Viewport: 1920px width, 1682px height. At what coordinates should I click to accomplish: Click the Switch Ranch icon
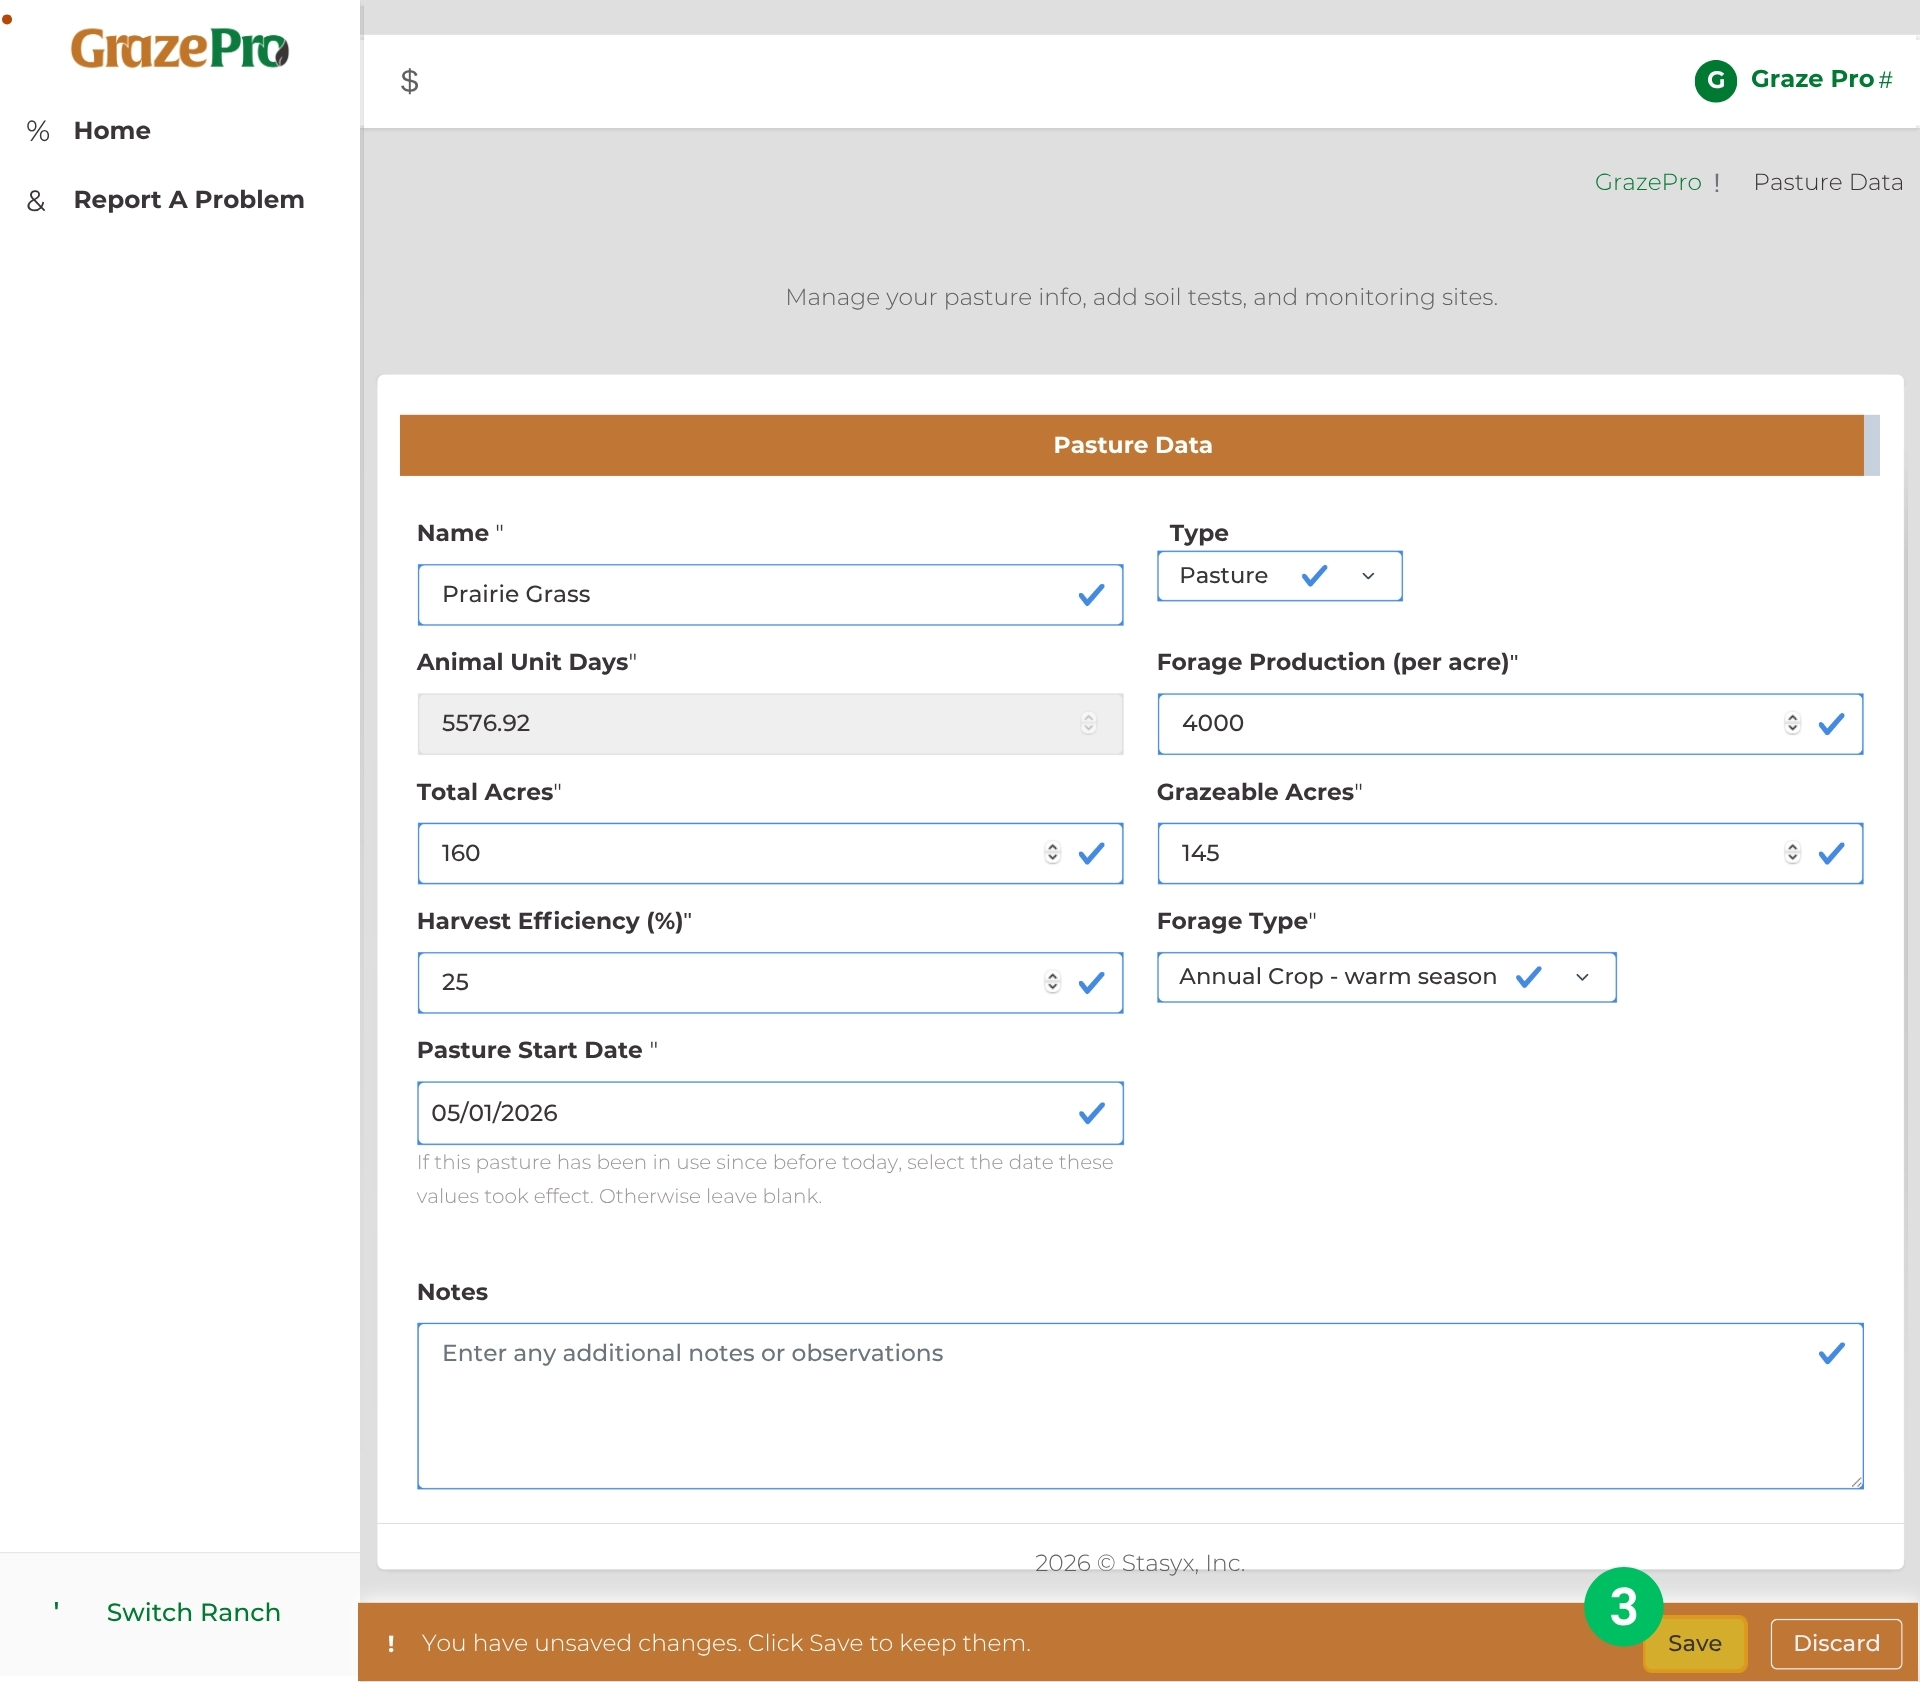[57, 1607]
